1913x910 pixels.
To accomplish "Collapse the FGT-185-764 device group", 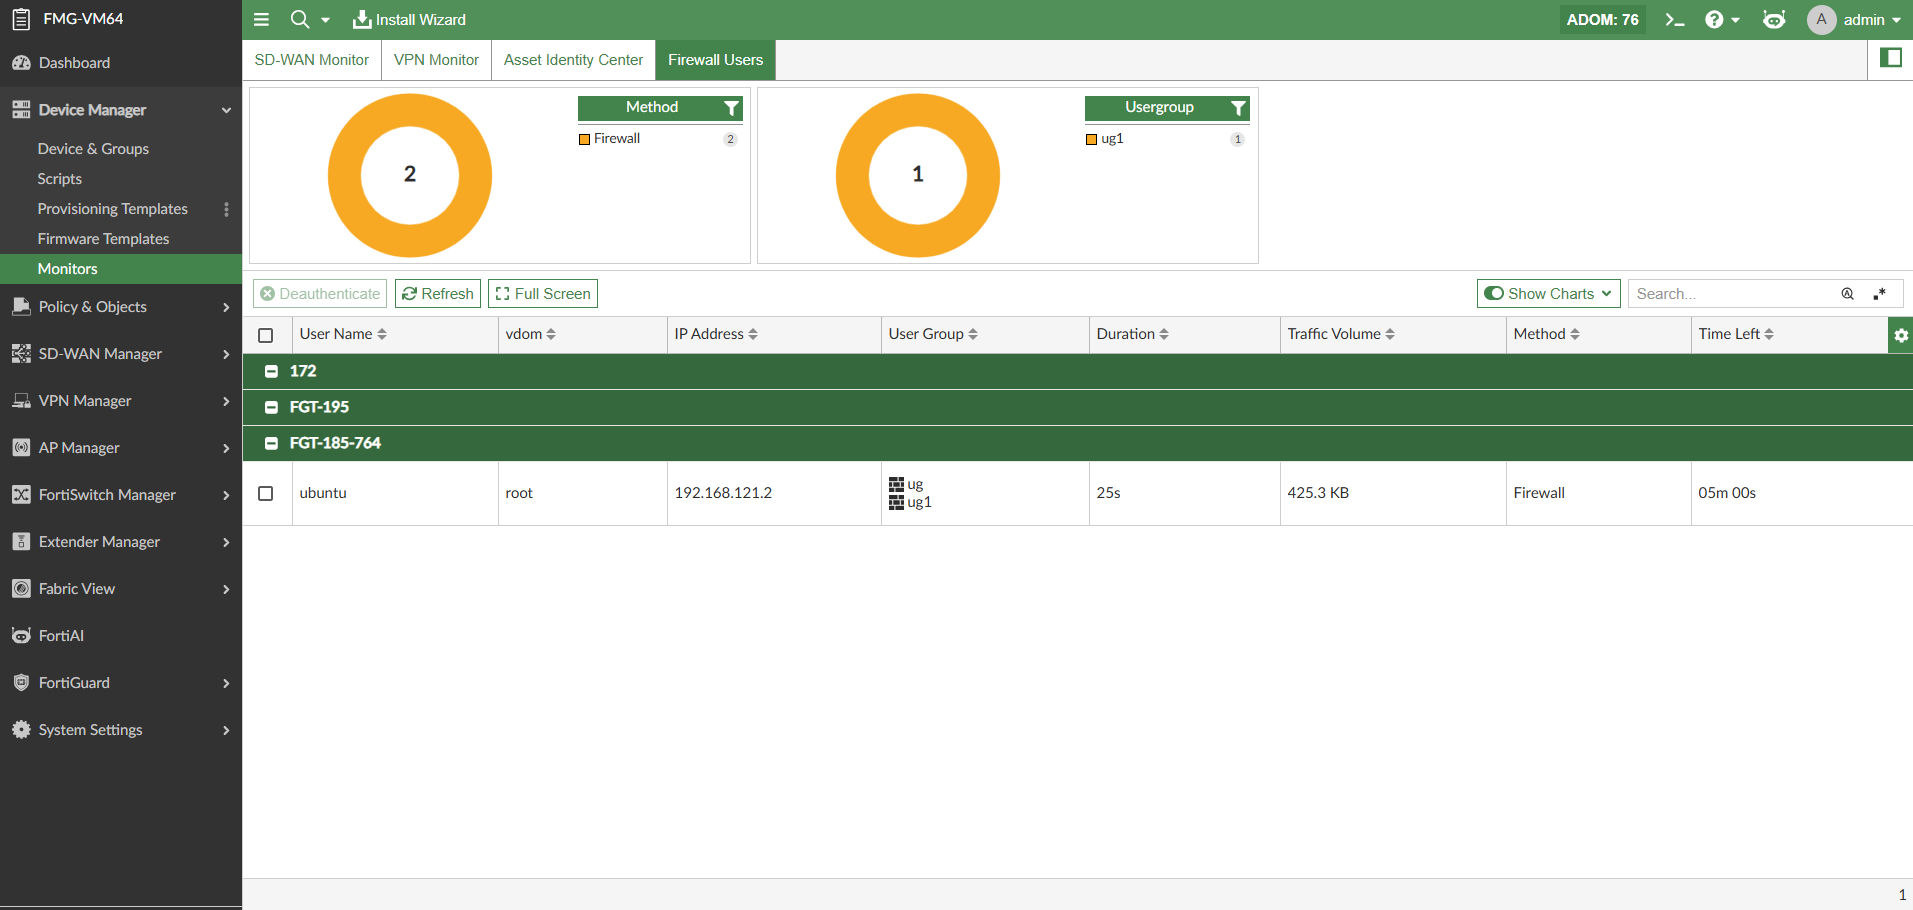I will click(x=271, y=443).
